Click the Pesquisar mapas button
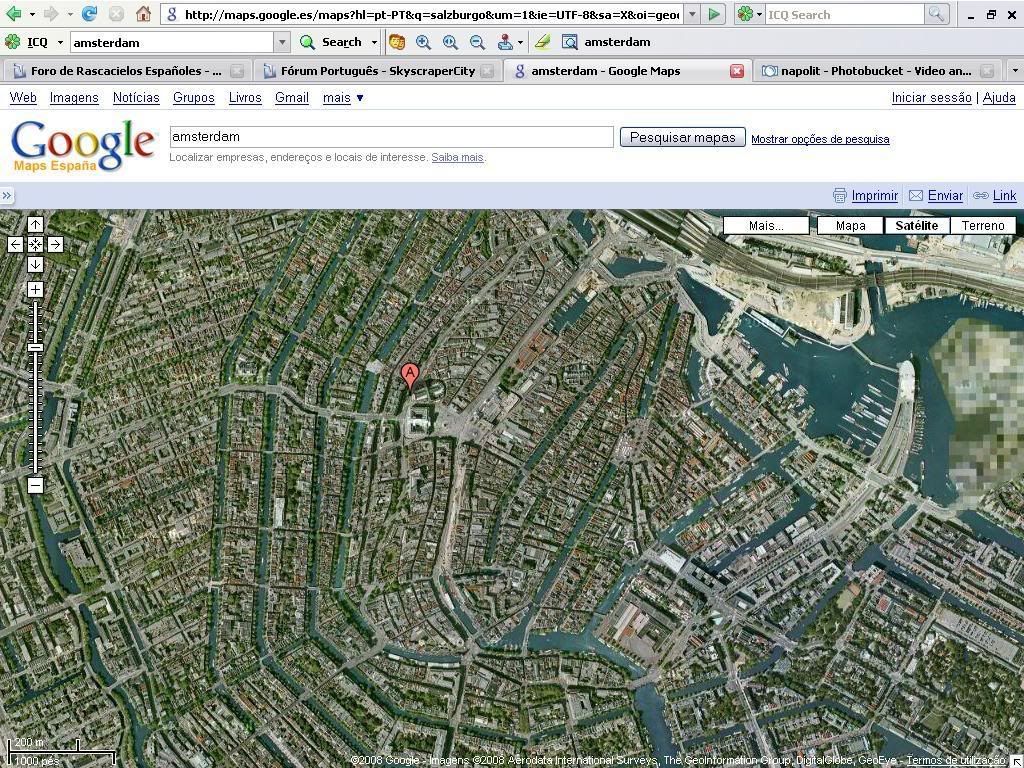Screen dimensions: 1024x768 coord(682,138)
